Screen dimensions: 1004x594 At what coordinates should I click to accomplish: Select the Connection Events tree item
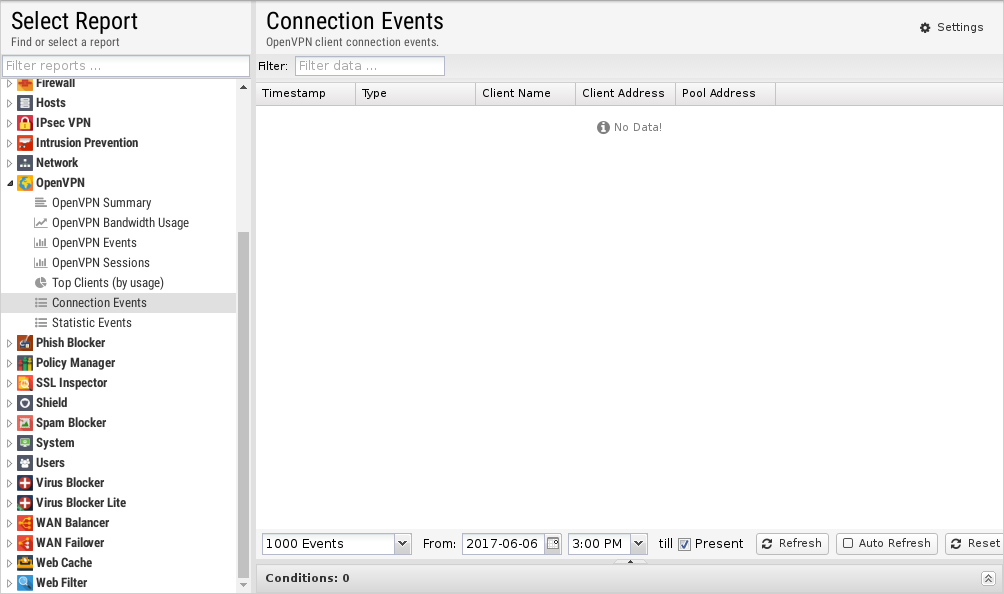click(118, 303)
